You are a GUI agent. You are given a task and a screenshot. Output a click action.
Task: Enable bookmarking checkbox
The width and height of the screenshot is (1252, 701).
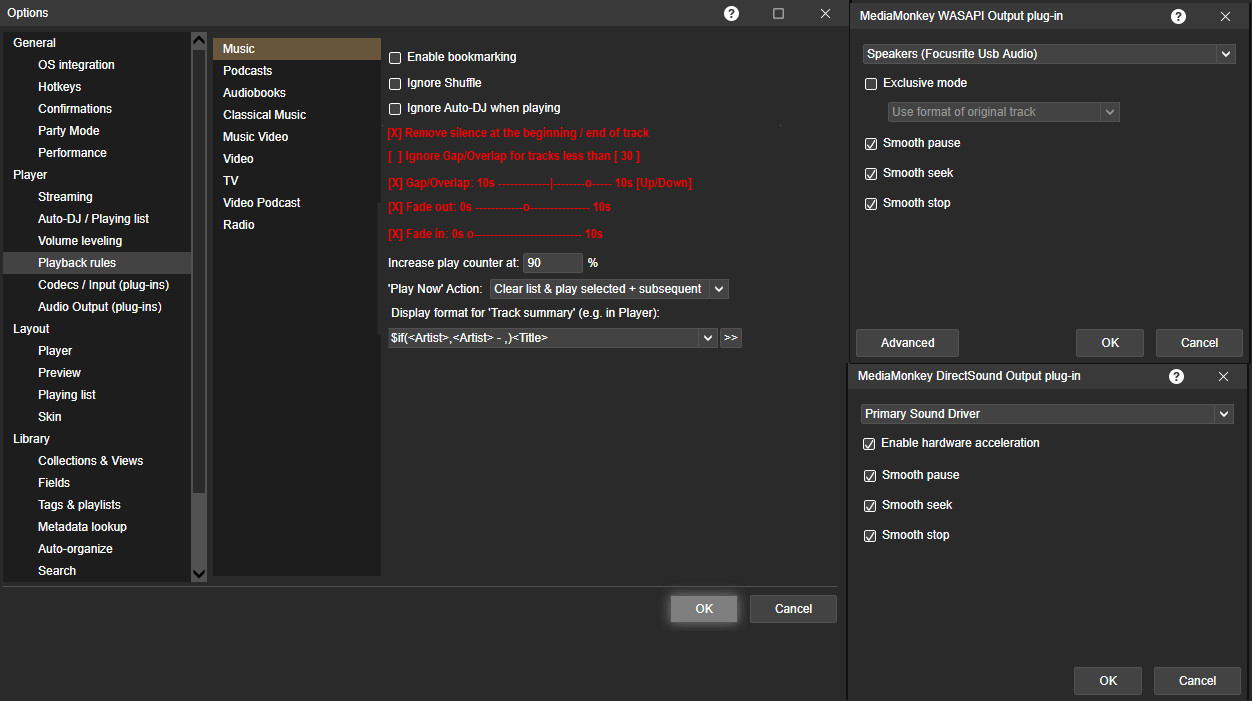click(x=395, y=58)
